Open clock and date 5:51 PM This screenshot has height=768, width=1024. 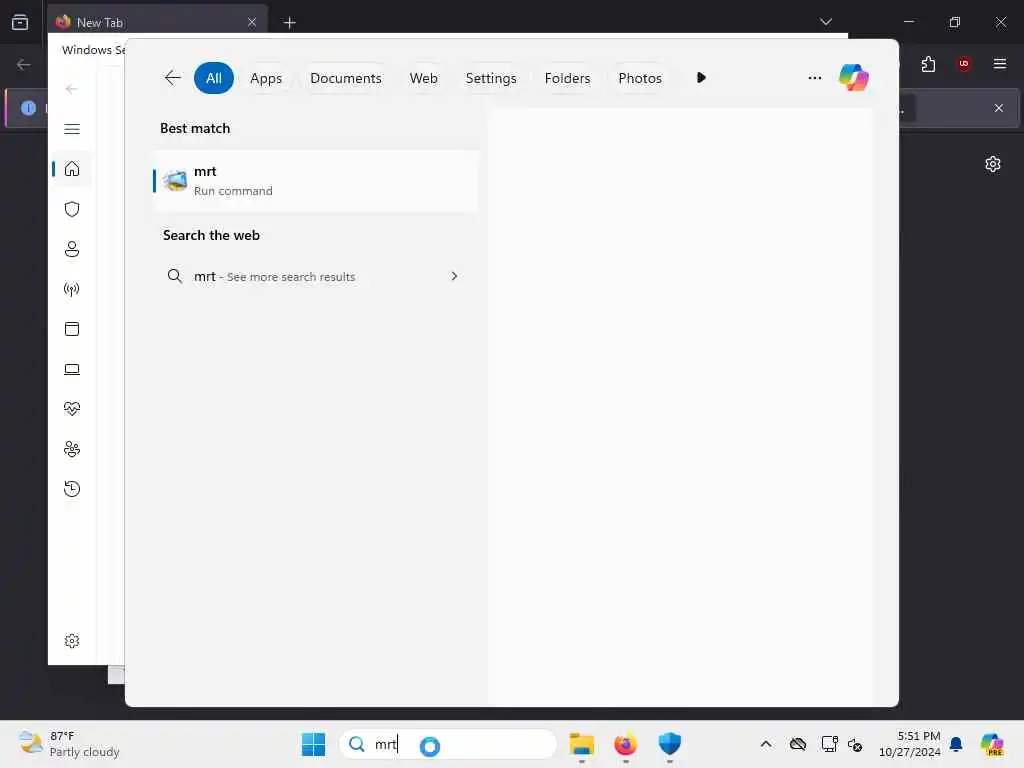point(910,744)
